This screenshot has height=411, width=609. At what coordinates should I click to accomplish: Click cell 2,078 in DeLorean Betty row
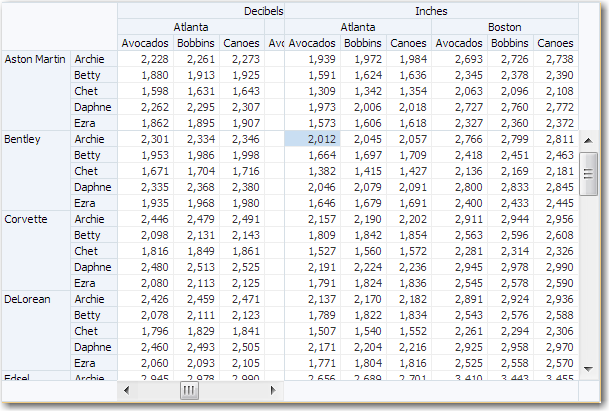[145, 315]
